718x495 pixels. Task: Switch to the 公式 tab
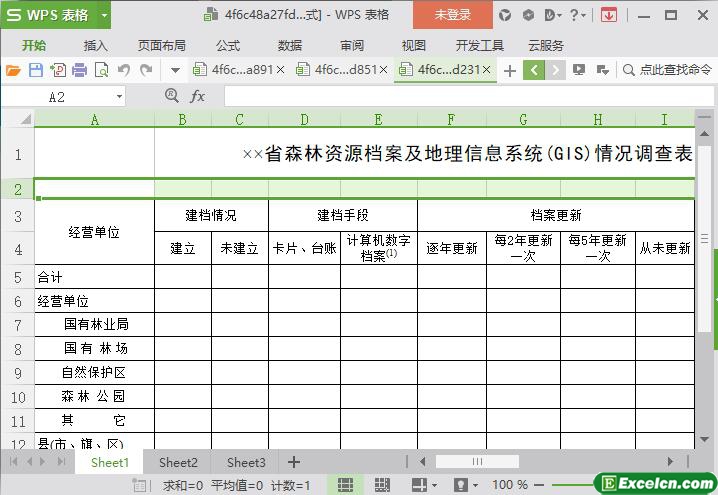click(228, 45)
